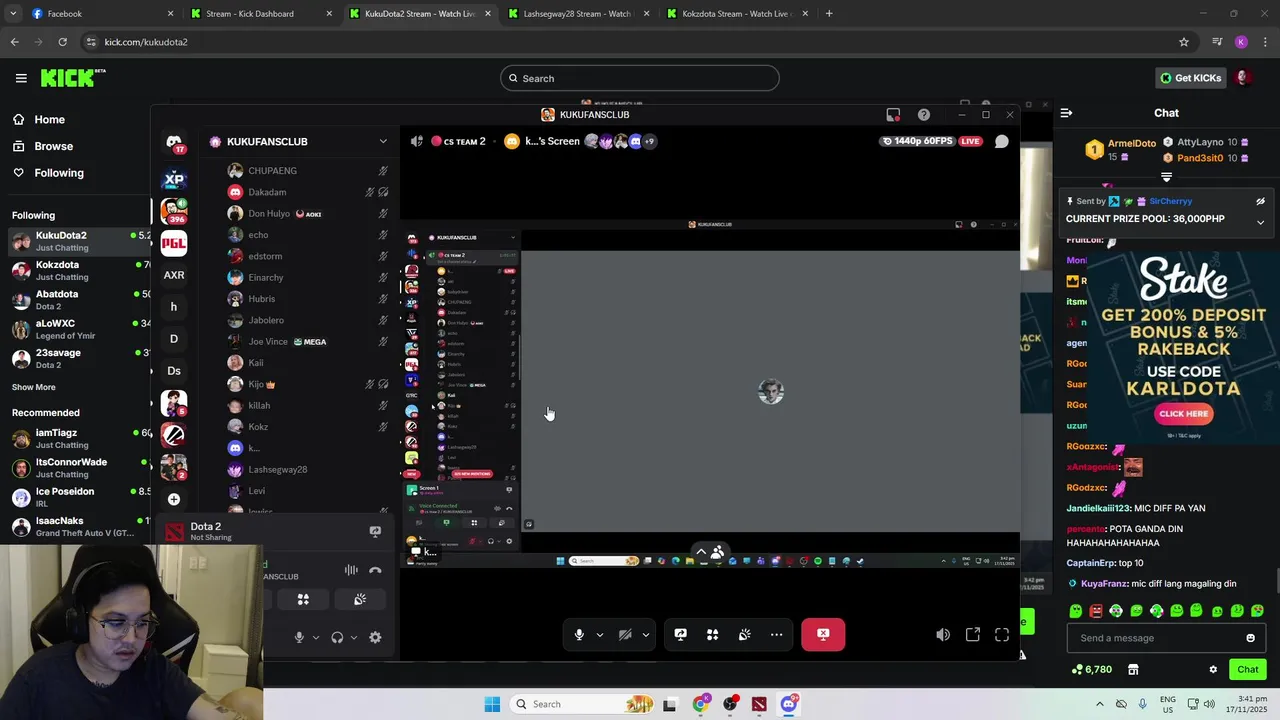Viewport: 1280px width, 720px height.
Task: Open the PGL server icon in Discord
Action: (x=174, y=243)
